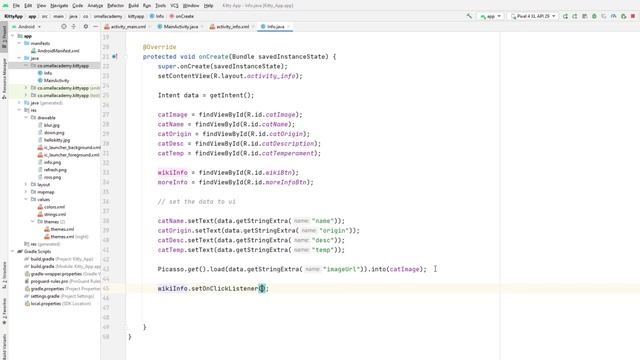Screen dimensions: 640x360
Task: Select down.png in drawable folder
Action: (51, 133)
